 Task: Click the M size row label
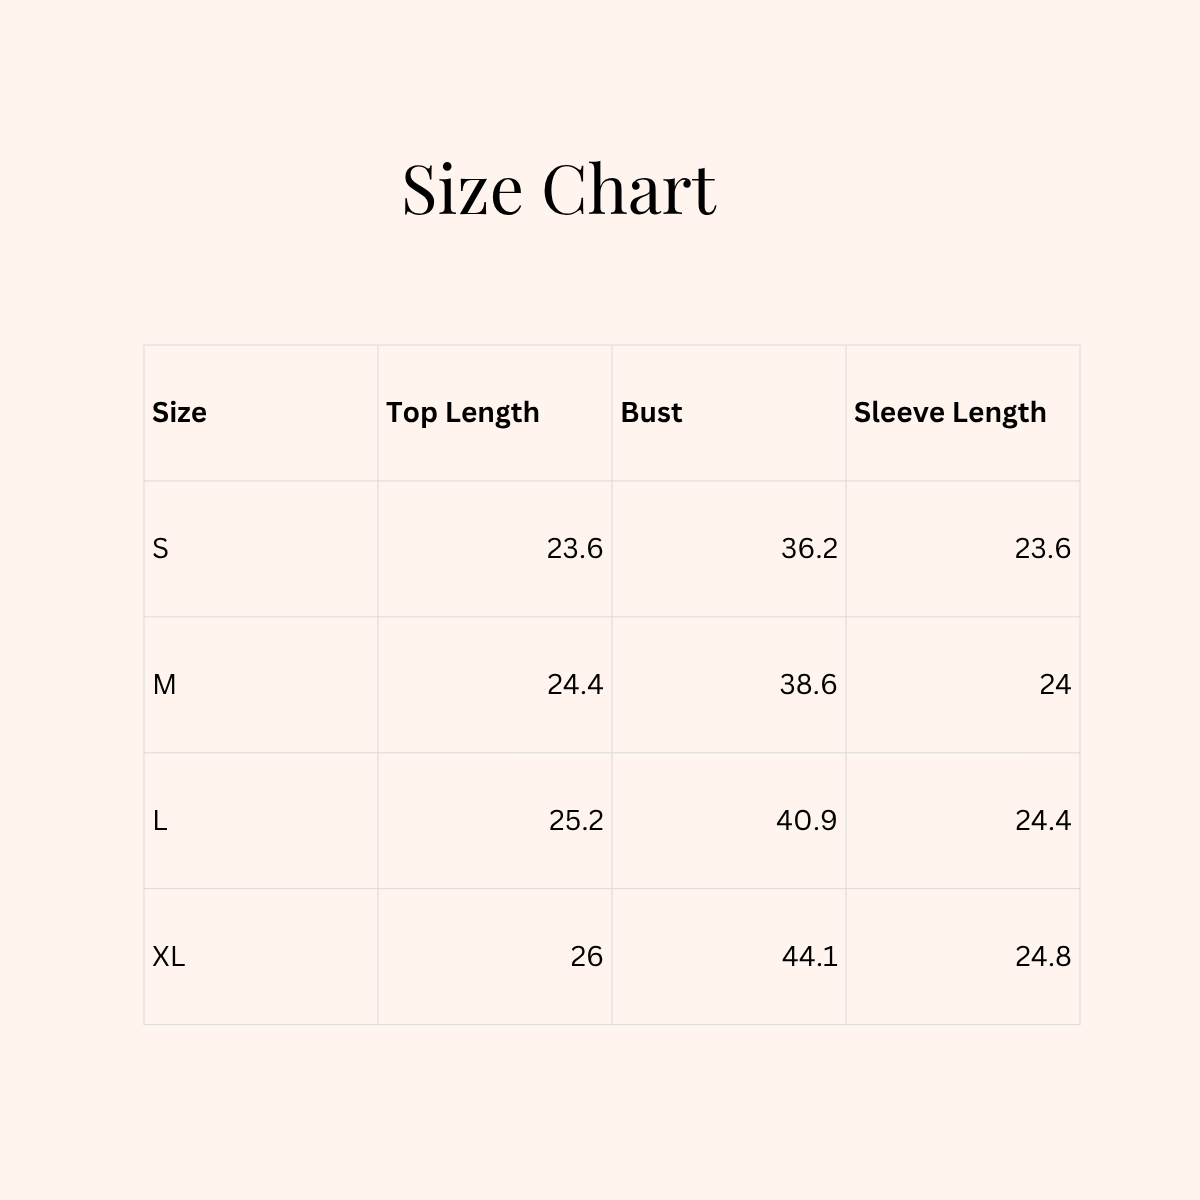(164, 684)
